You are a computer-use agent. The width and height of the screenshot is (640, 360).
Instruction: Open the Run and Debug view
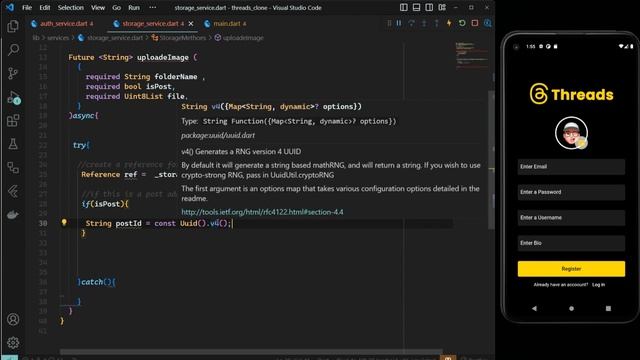click(13, 98)
